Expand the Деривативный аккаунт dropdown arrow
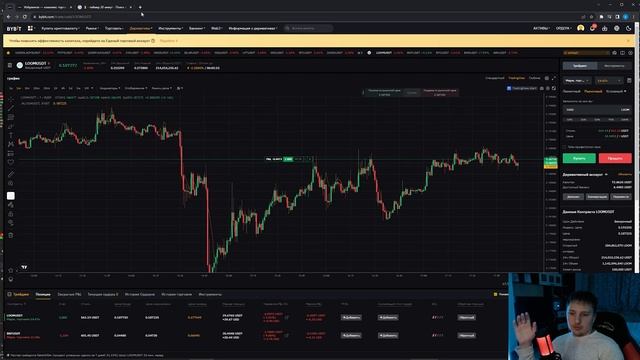640x360 pixels. pyautogui.click(x=606, y=174)
